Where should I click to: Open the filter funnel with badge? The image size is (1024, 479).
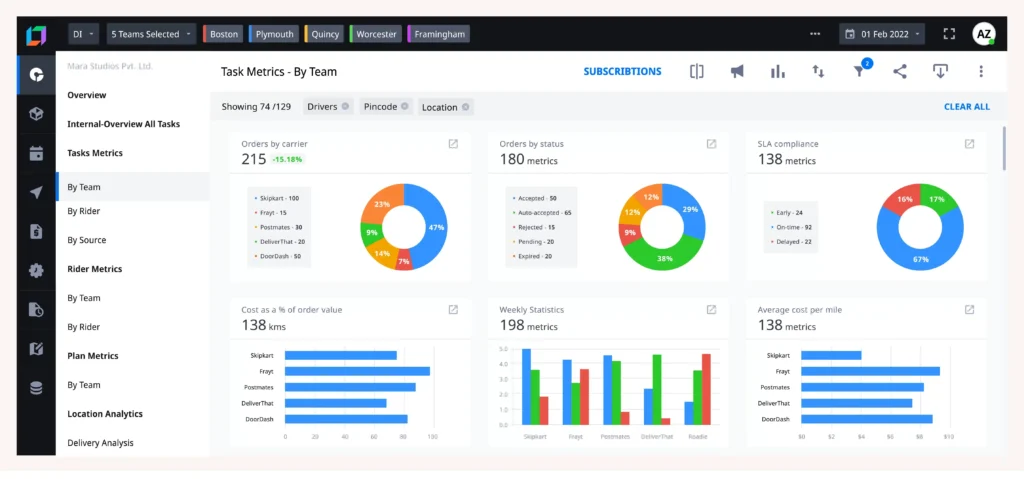(859, 71)
